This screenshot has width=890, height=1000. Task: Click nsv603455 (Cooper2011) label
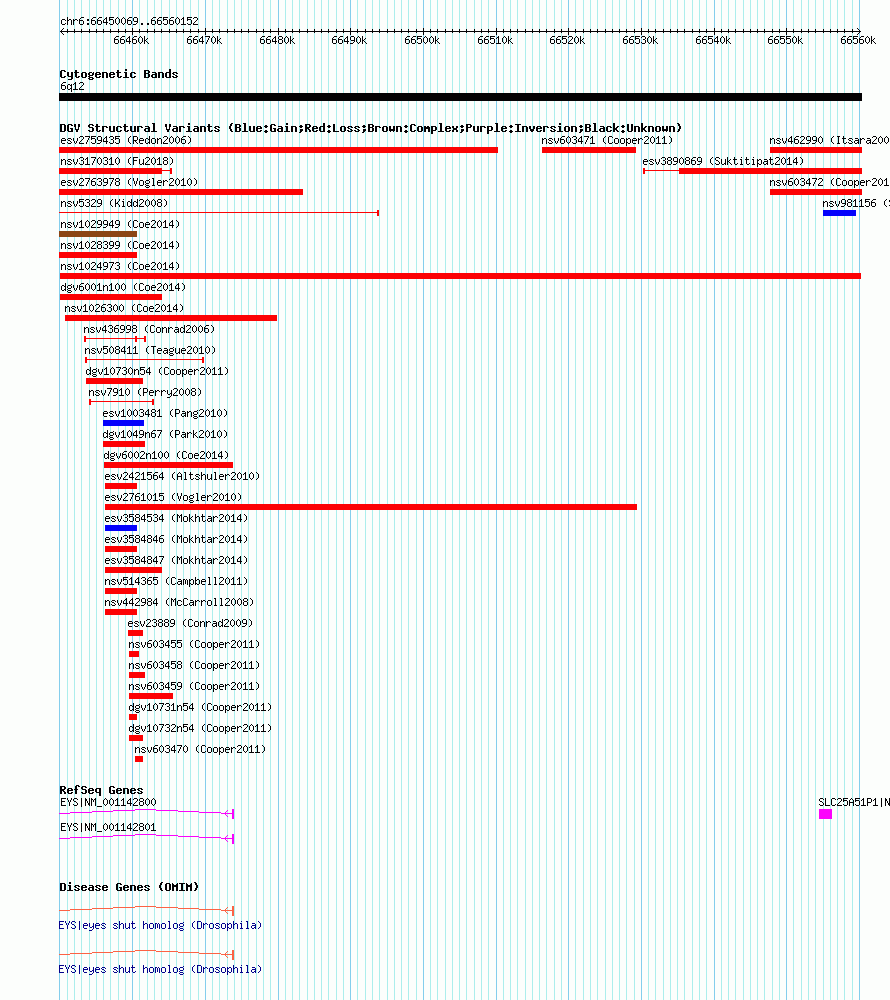click(194, 644)
